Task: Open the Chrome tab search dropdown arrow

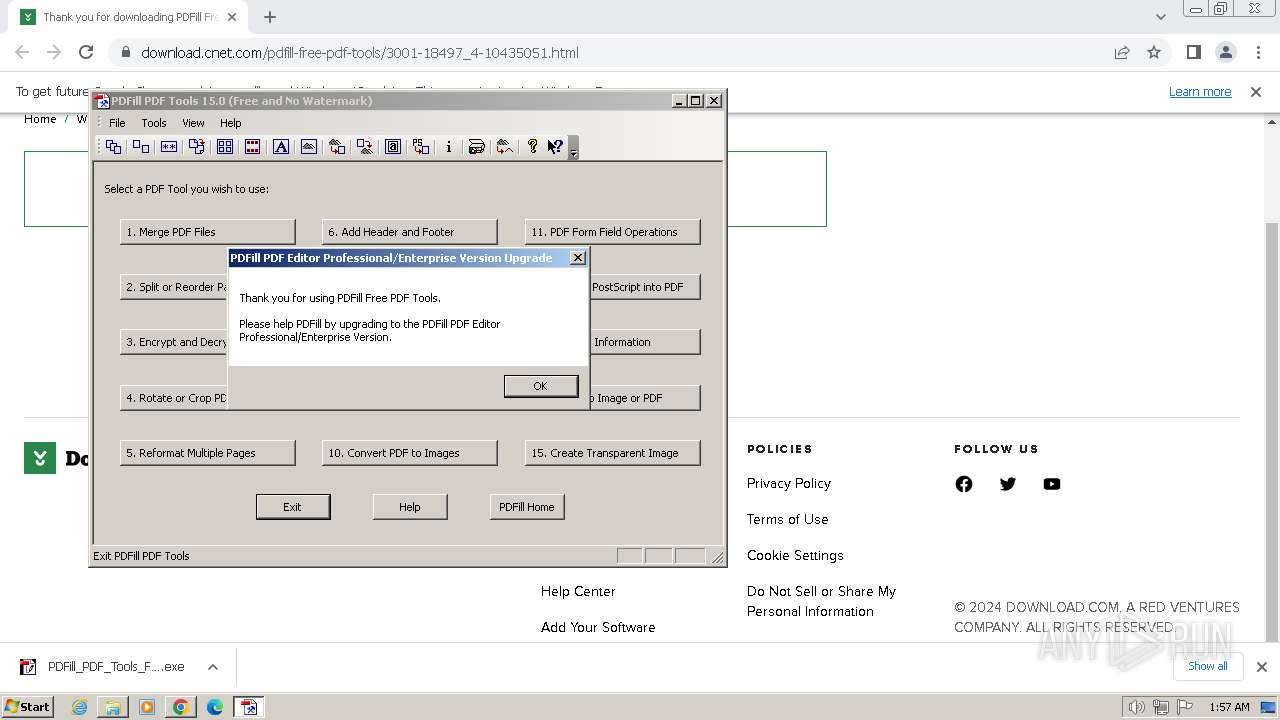Action: pos(1161,17)
